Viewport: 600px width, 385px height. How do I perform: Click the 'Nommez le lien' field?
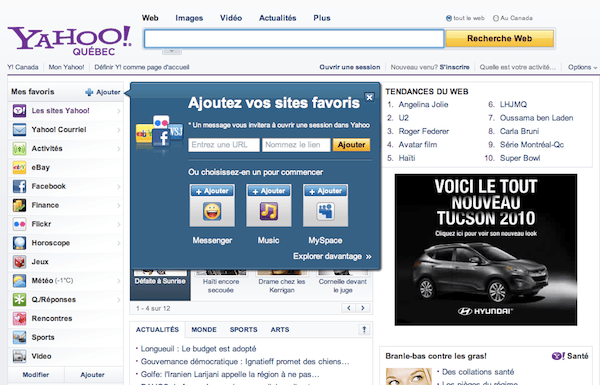click(x=296, y=145)
